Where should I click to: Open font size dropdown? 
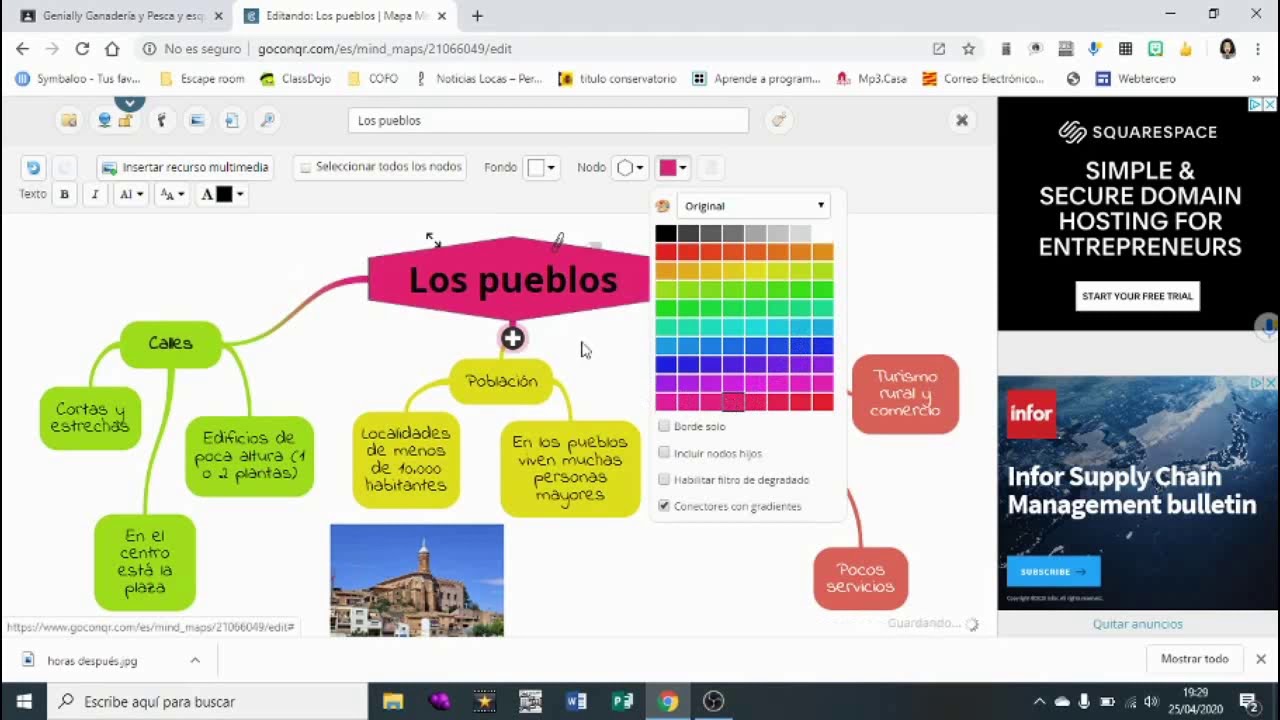point(172,194)
